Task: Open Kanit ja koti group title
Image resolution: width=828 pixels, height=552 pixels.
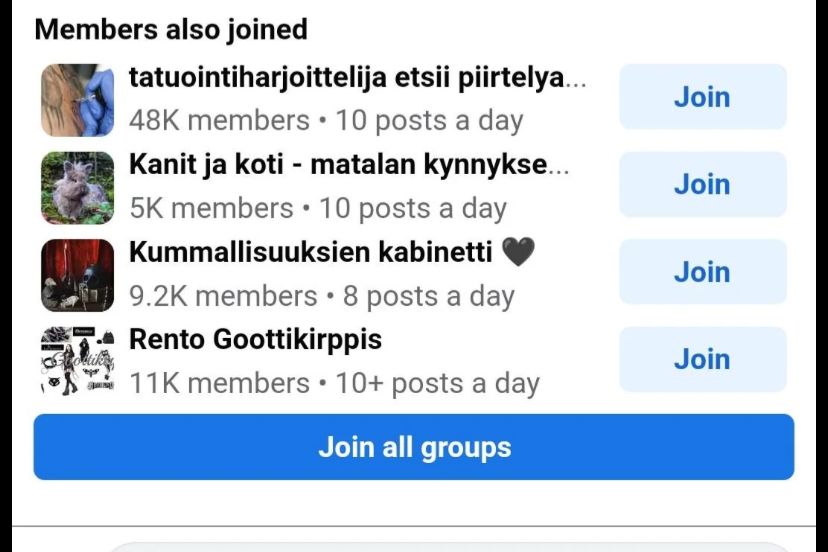Action: (348, 165)
